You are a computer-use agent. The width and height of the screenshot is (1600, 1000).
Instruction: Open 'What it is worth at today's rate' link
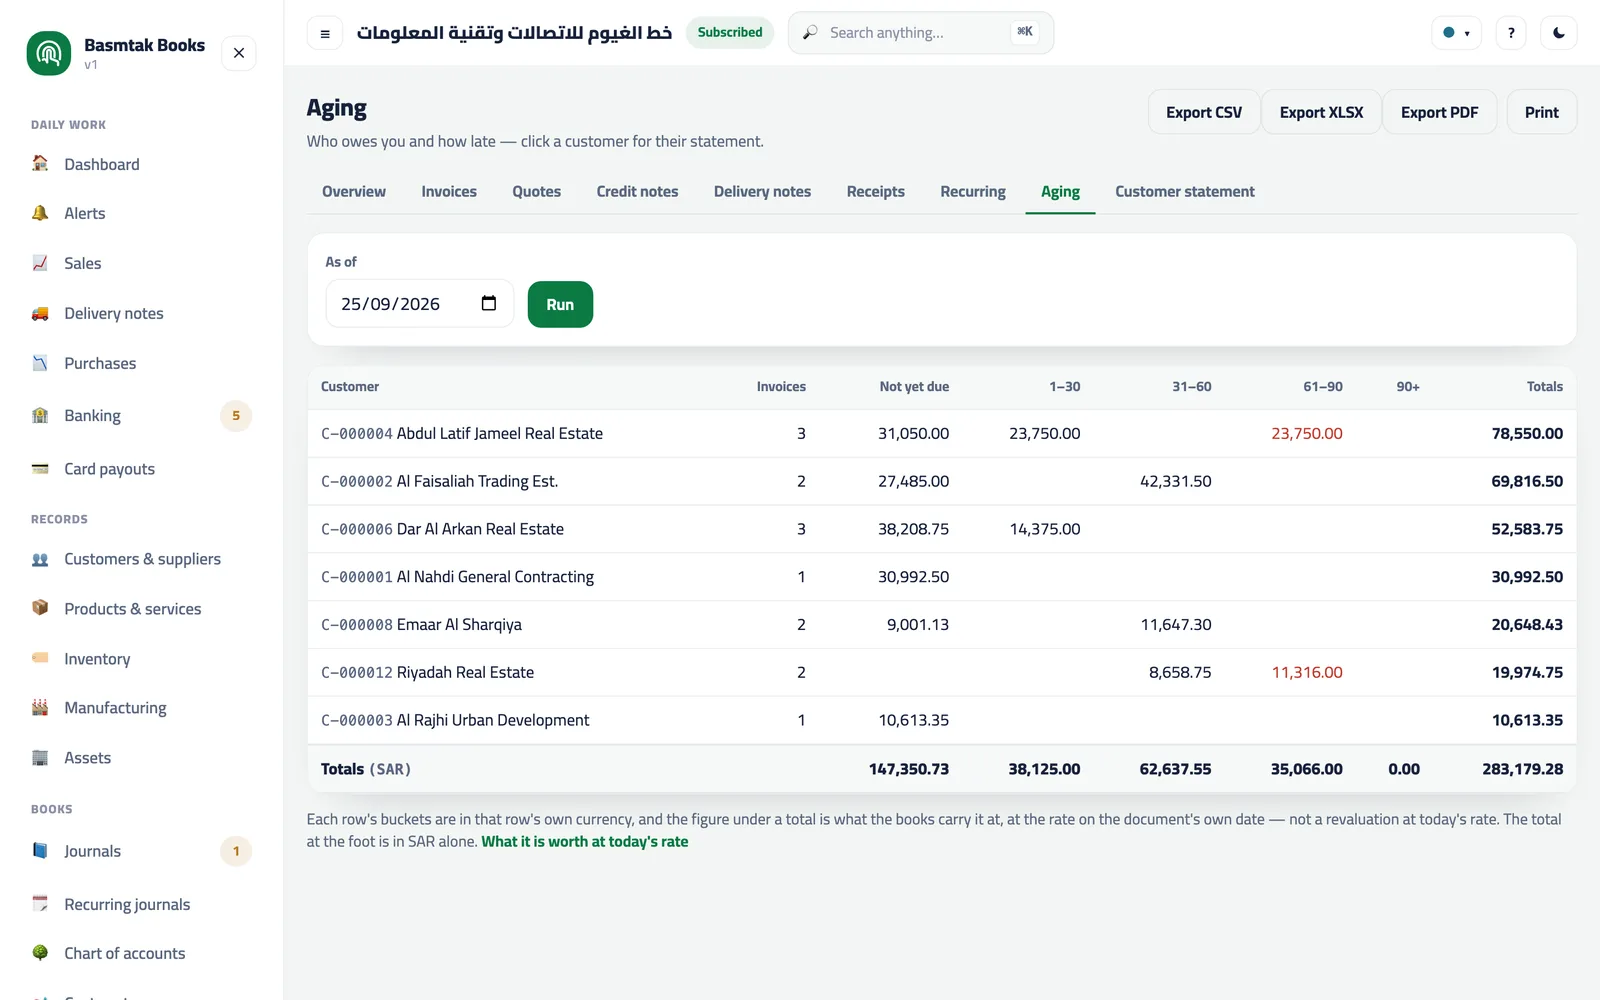pyautogui.click(x=585, y=841)
